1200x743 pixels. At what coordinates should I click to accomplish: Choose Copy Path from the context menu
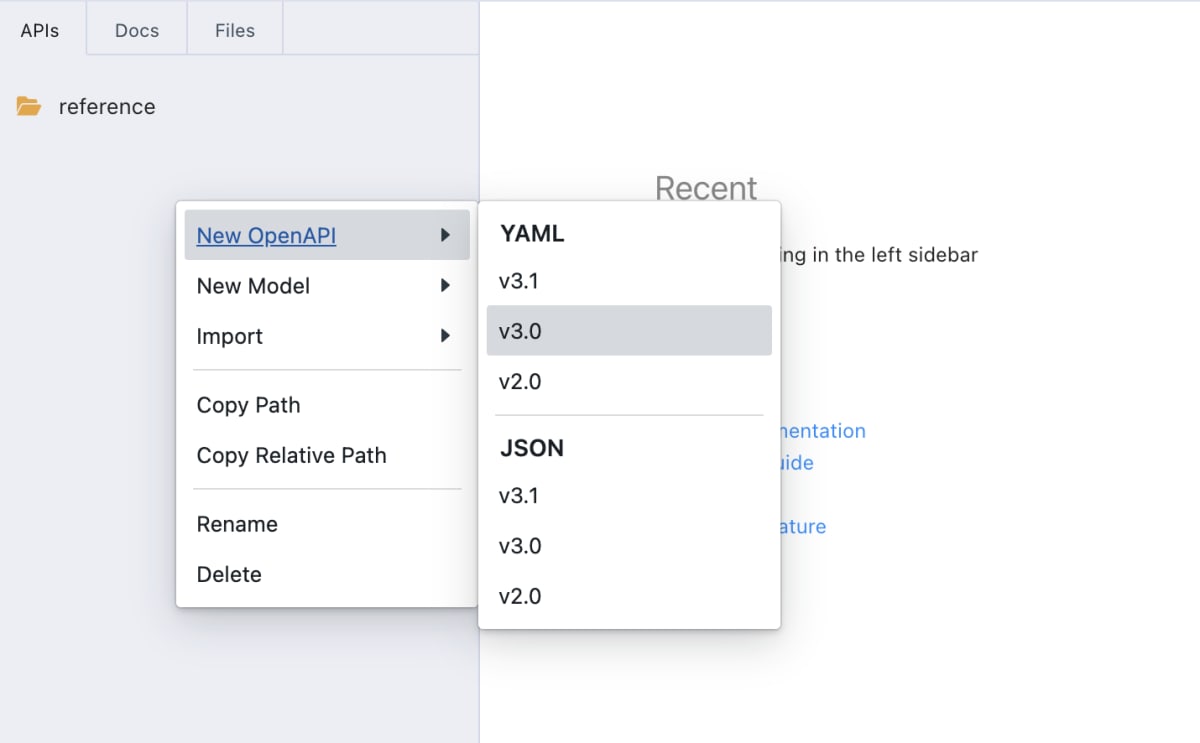pos(248,405)
